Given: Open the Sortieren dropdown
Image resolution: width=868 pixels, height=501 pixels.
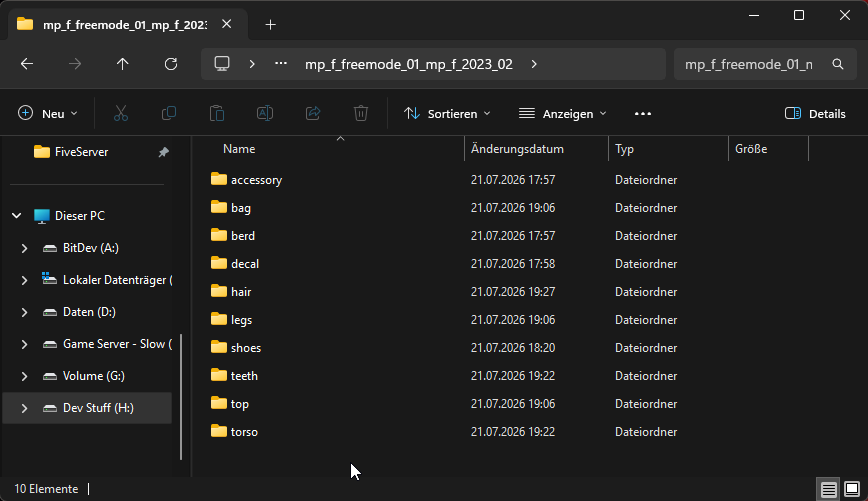Looking at the screenshot, I should click(447, 113).
